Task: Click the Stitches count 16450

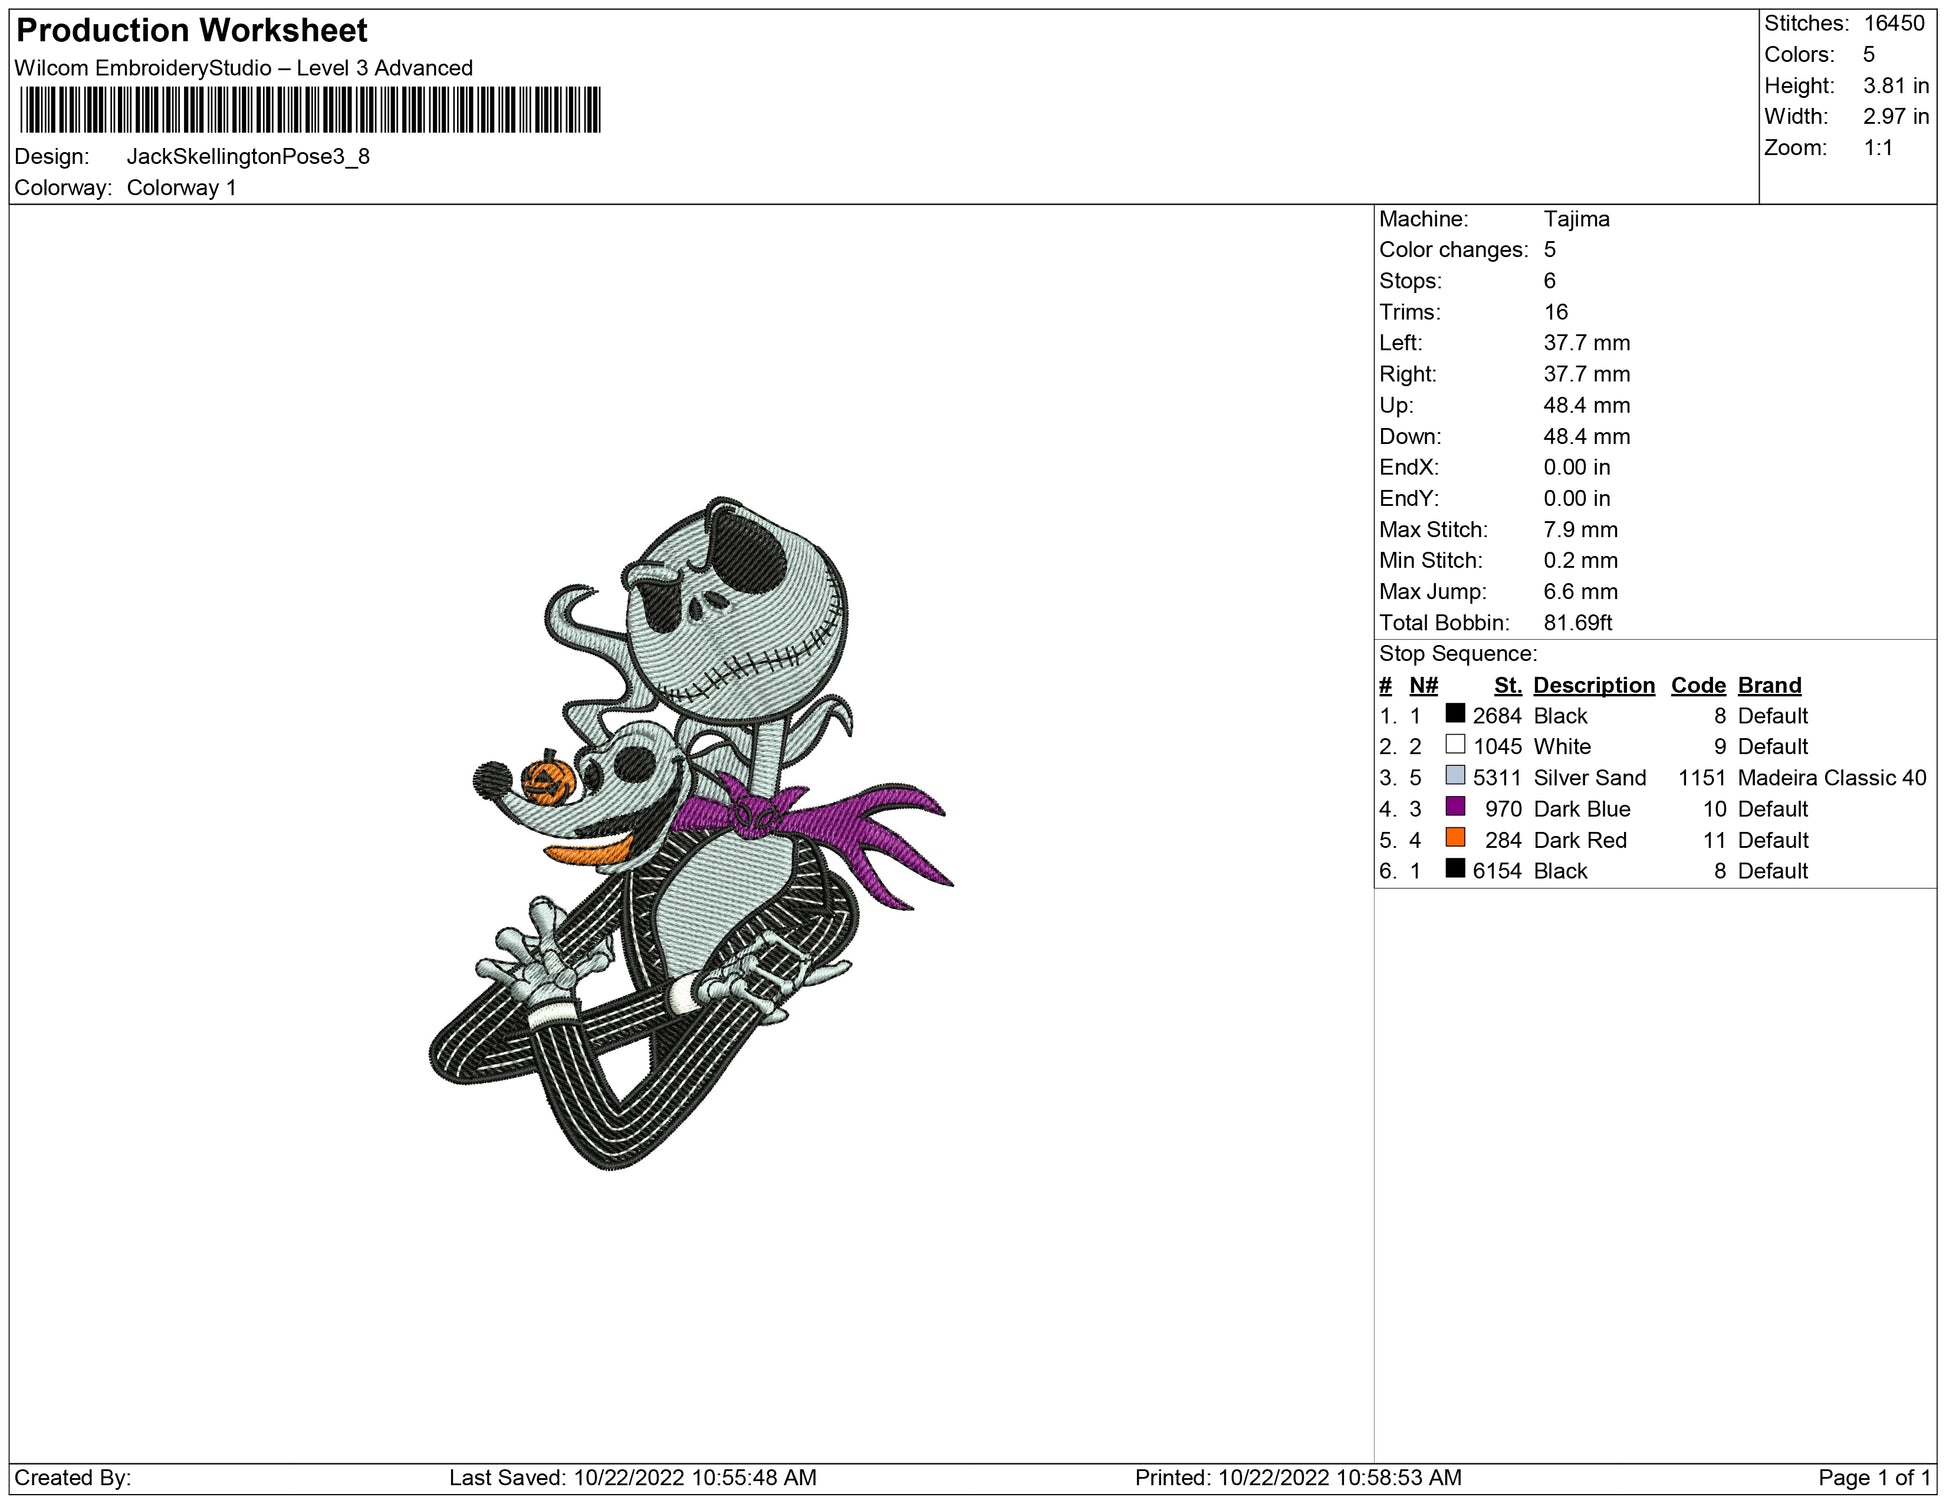Action: pos(1893,24)
